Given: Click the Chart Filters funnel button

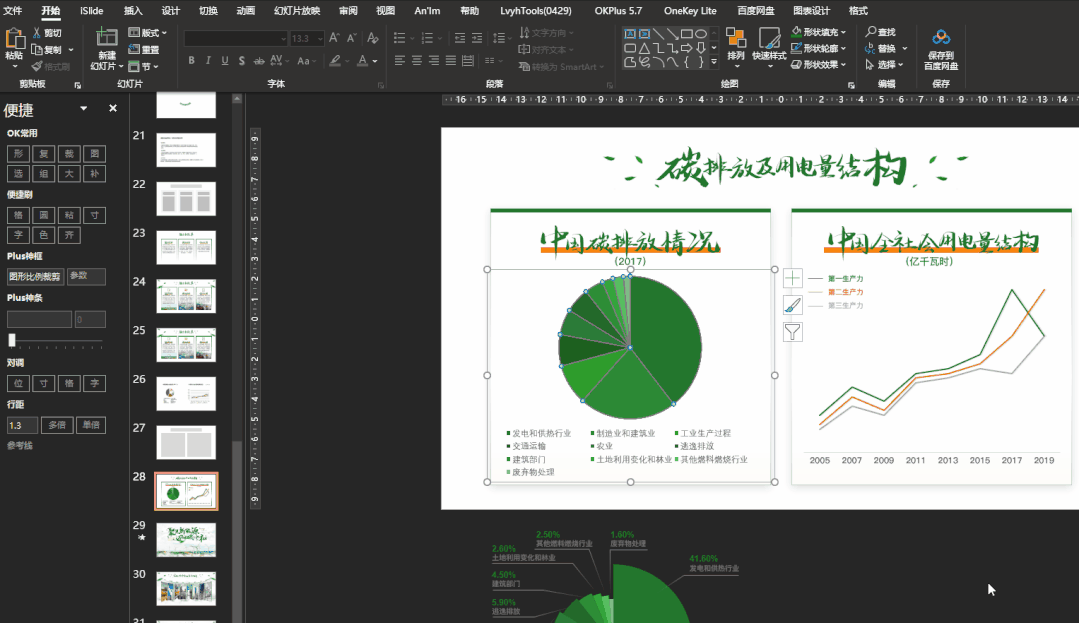Looking at the screenshot, I should click(792, 332).
